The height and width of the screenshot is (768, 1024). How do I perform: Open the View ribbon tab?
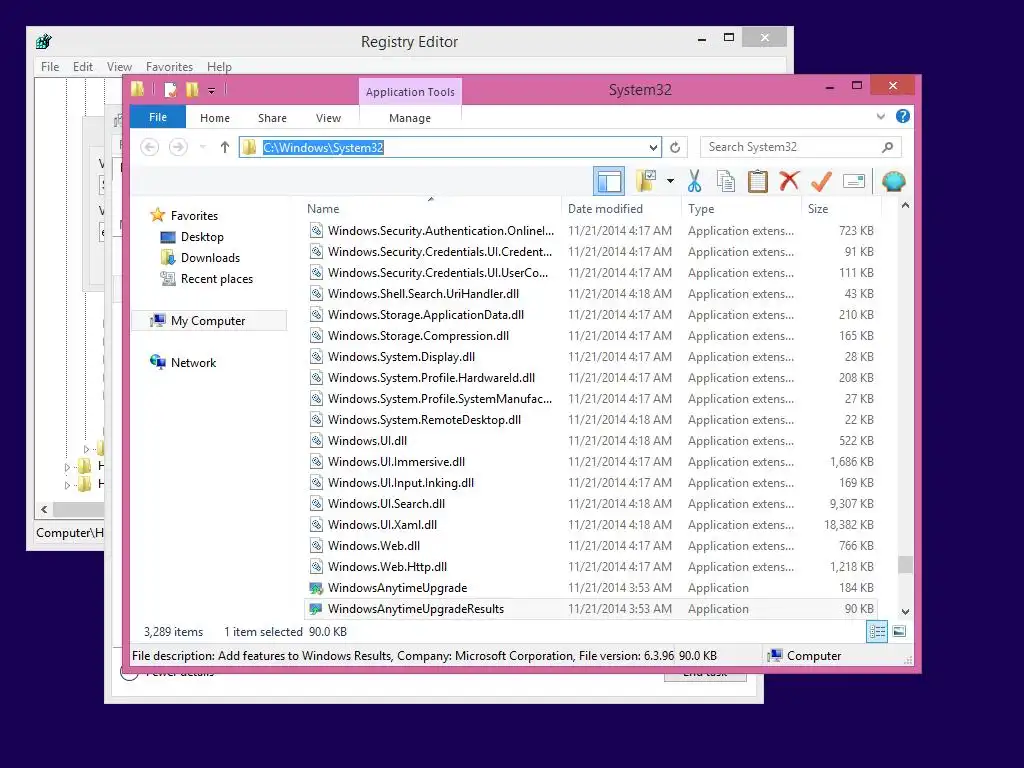coord(328,118)
